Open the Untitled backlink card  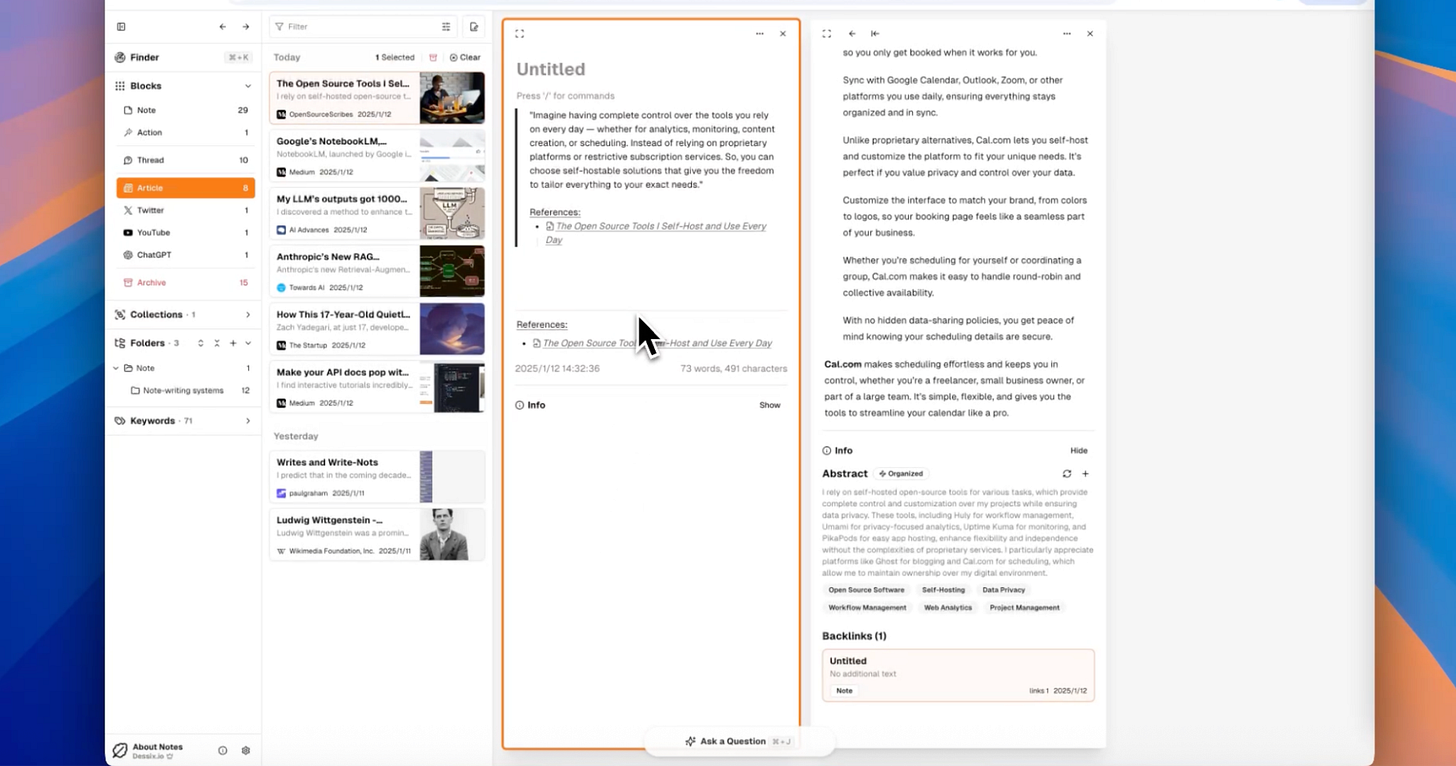pos(958,675)
